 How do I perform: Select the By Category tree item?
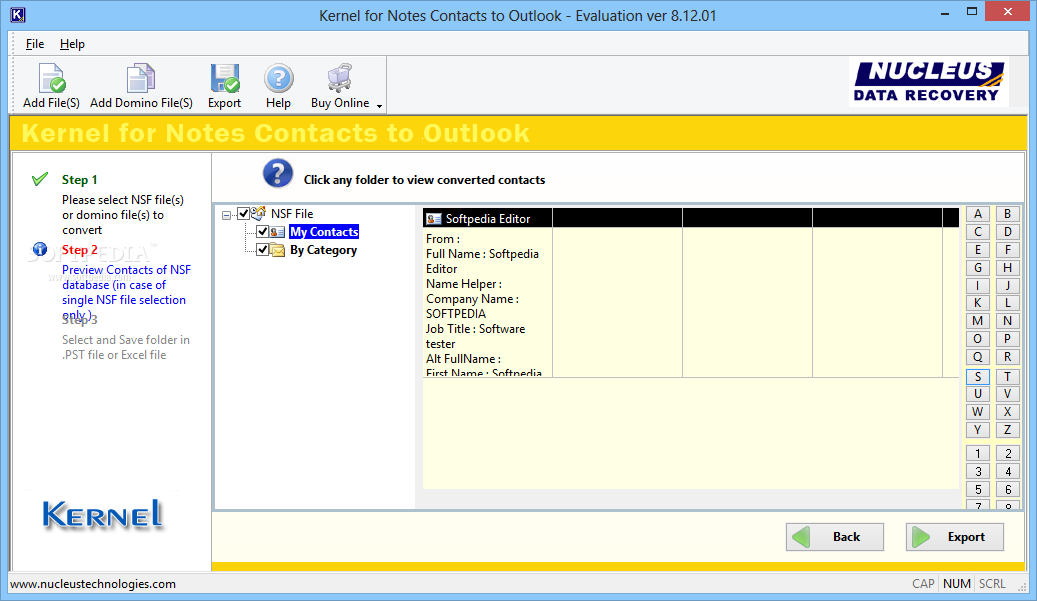(323, 250)
